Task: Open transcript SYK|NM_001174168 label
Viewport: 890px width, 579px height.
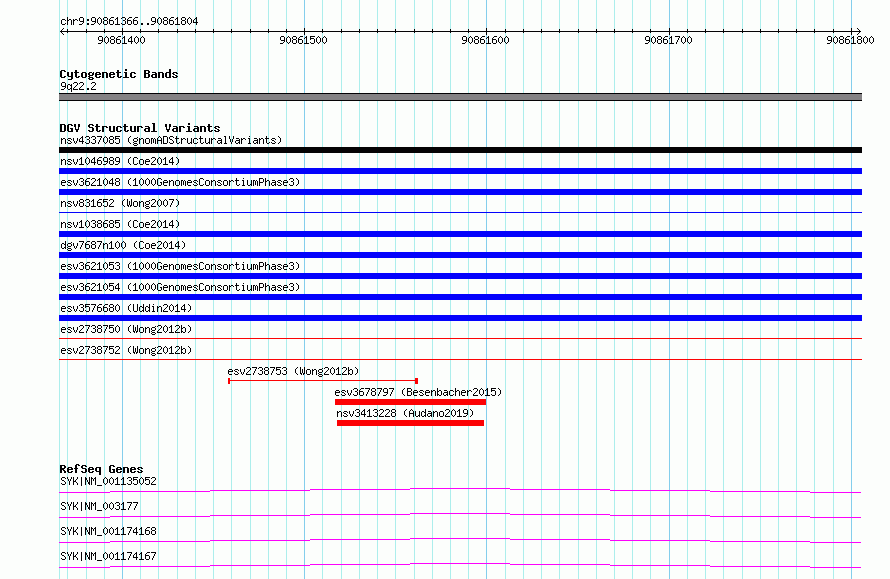Action: coord(108,531)
